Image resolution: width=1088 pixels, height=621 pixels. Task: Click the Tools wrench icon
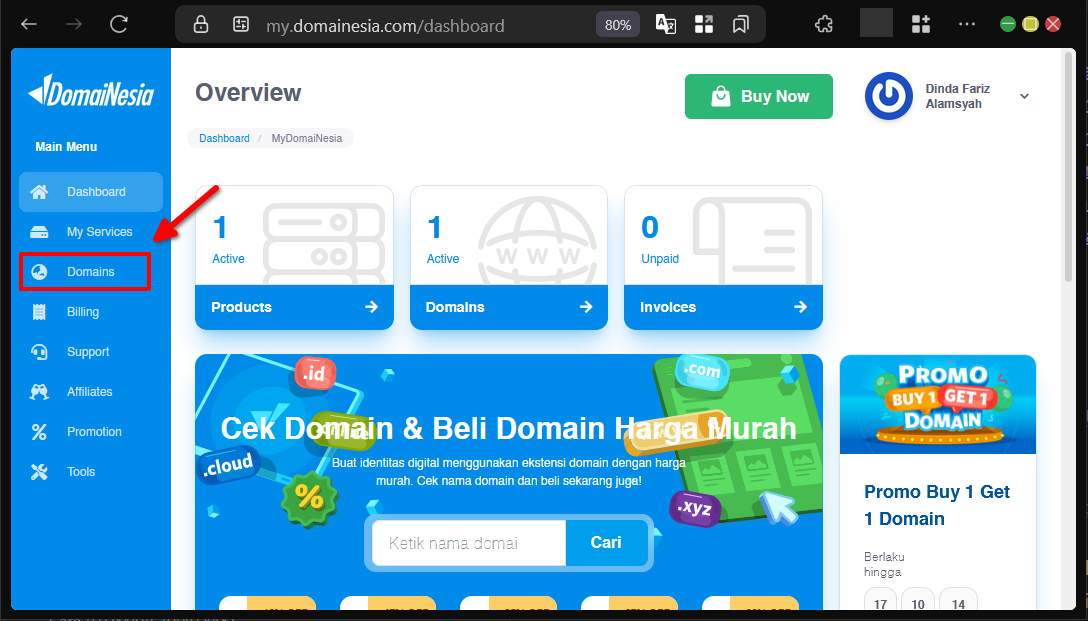[x=38, y=471]
